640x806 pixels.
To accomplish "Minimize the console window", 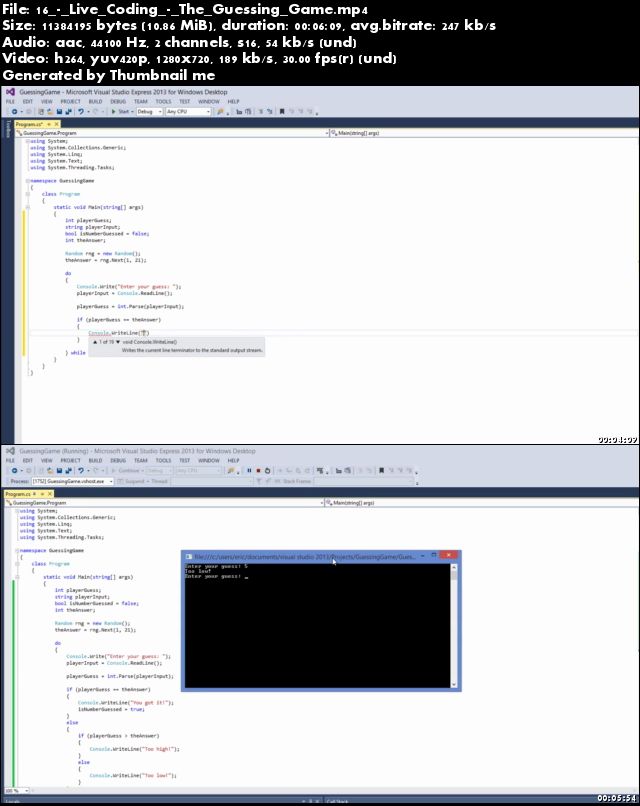I will (423, 555).
